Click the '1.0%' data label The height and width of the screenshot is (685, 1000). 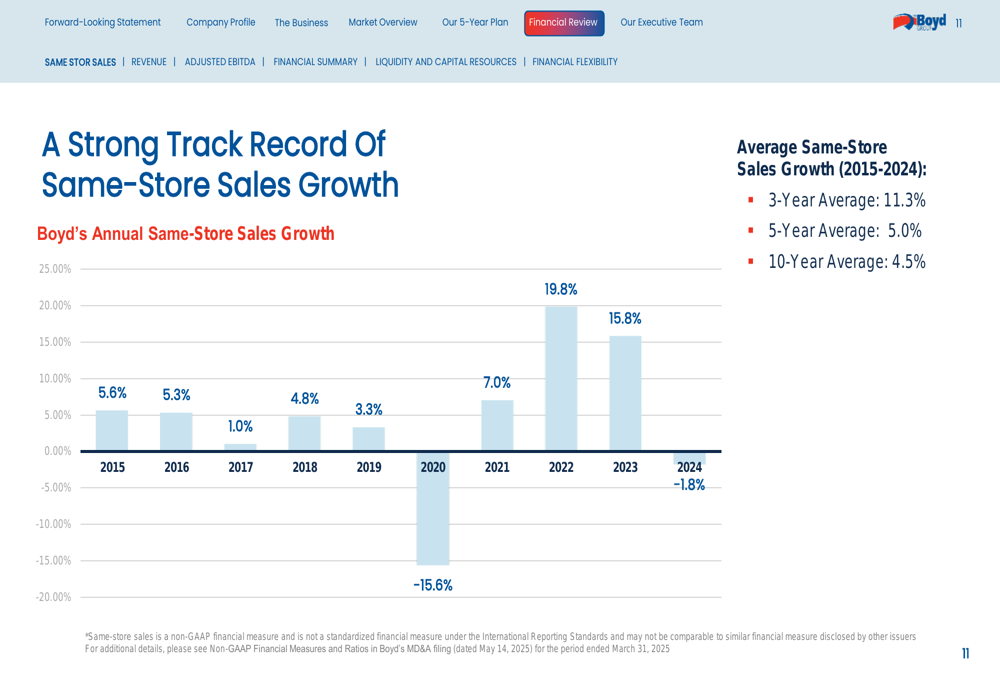240,426
